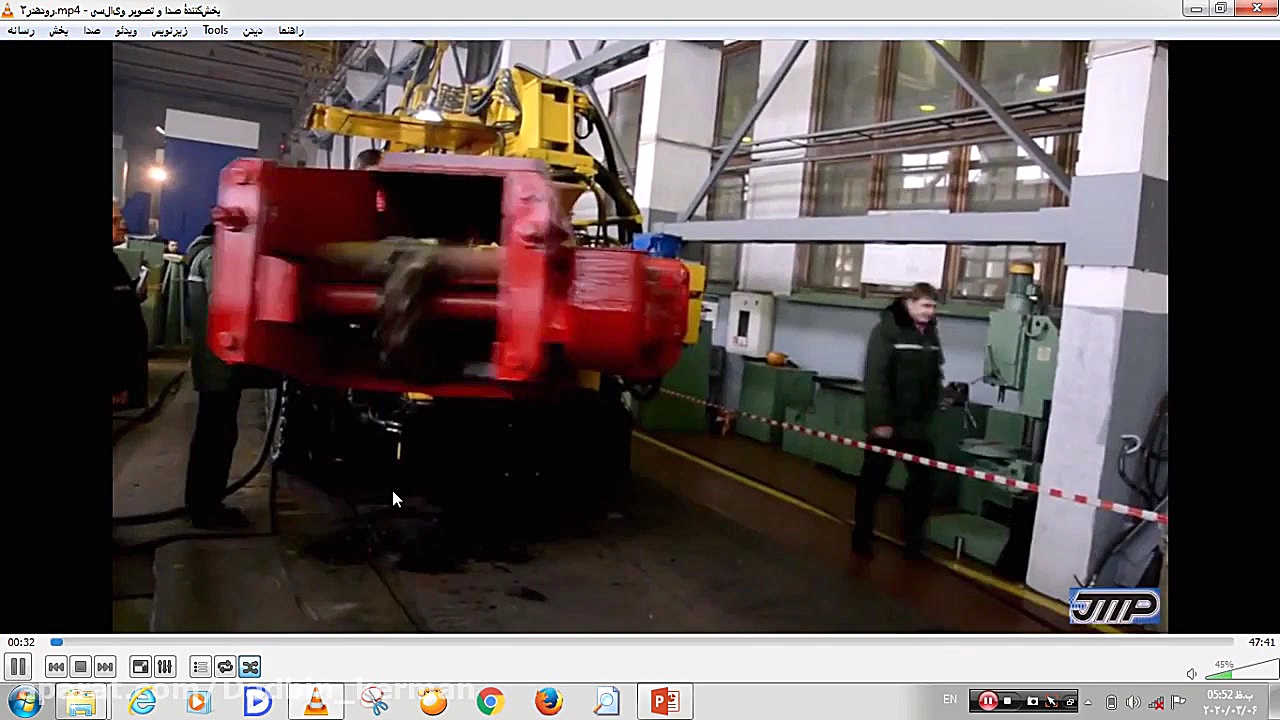This screenshot has height=720, width=1280.
Task: Stop the screen recorder
Action: click(1007, 701)
